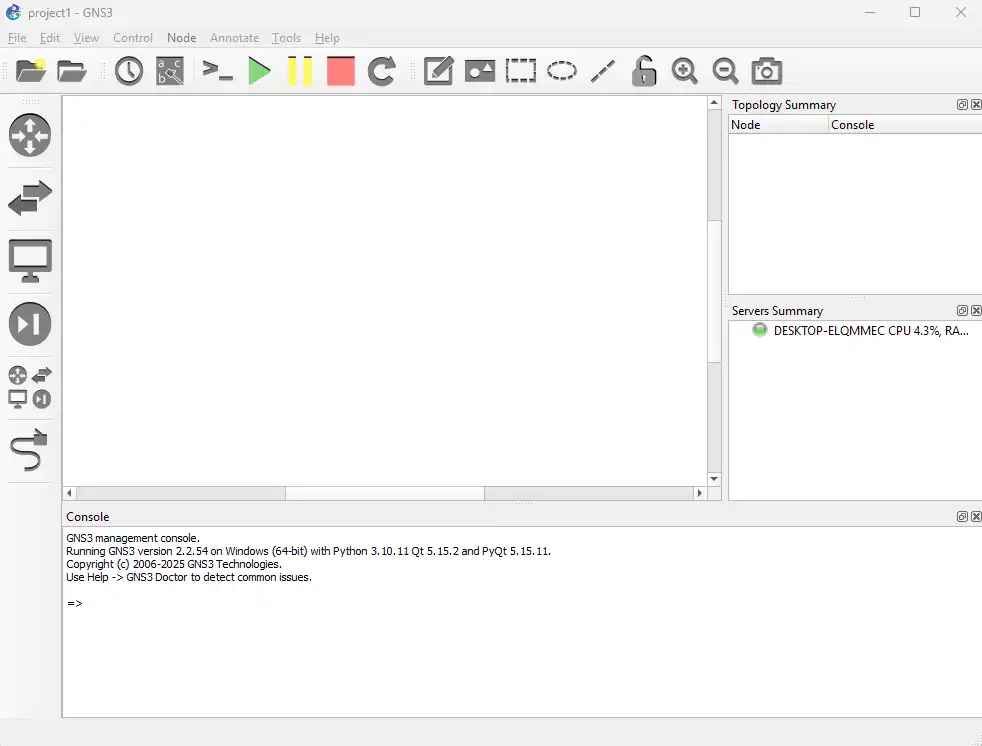This screenshot has width=982, height=746.
Task: Click the New blank project icon
Action: point(31,71)
